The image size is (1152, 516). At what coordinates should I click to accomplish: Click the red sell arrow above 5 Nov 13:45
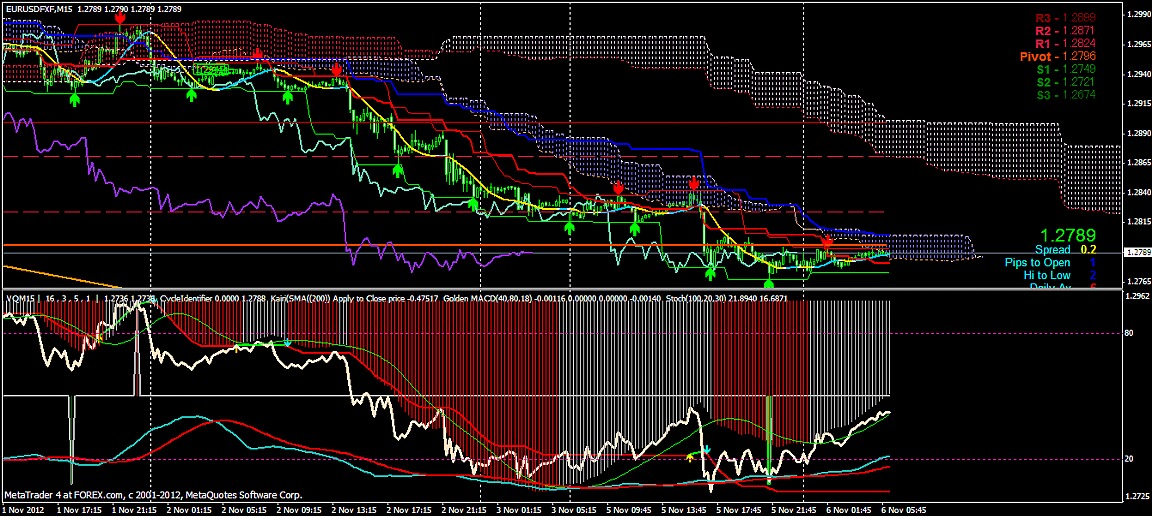[x=693, y=182]
